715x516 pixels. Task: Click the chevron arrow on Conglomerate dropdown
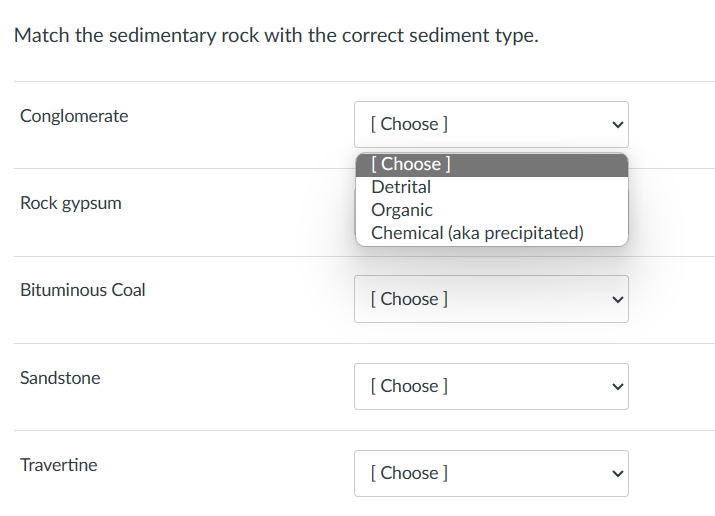tap(617, 125)
